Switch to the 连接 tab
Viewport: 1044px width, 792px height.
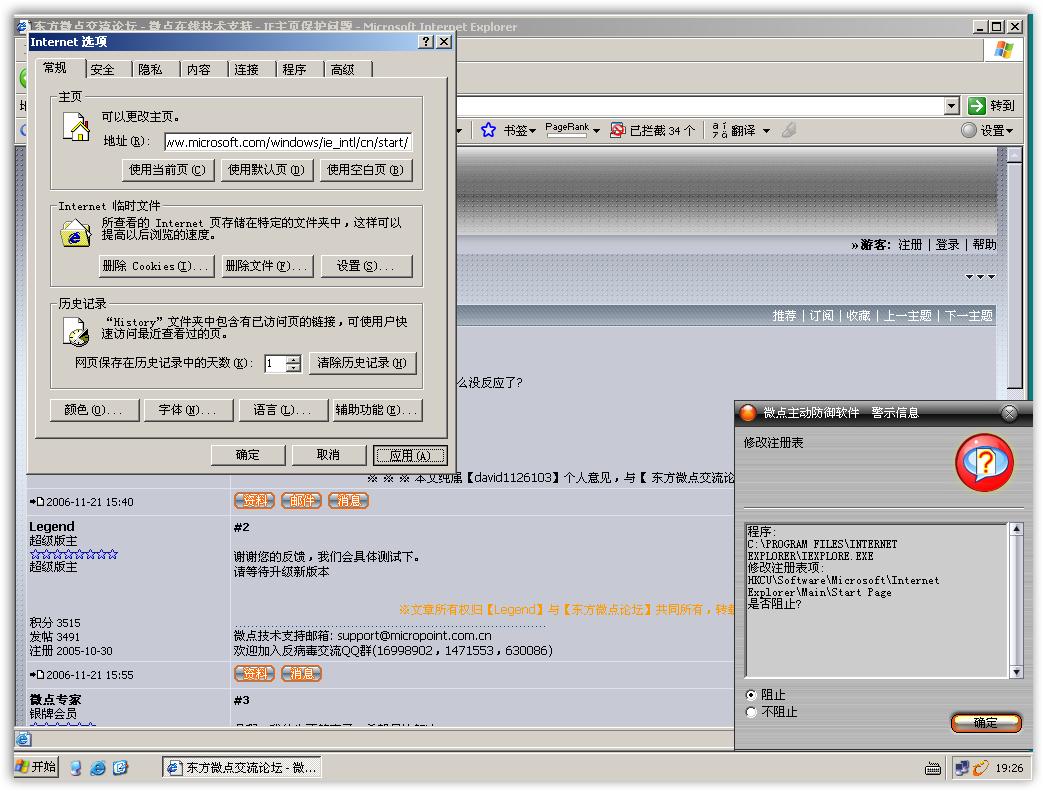click(246, 69)
